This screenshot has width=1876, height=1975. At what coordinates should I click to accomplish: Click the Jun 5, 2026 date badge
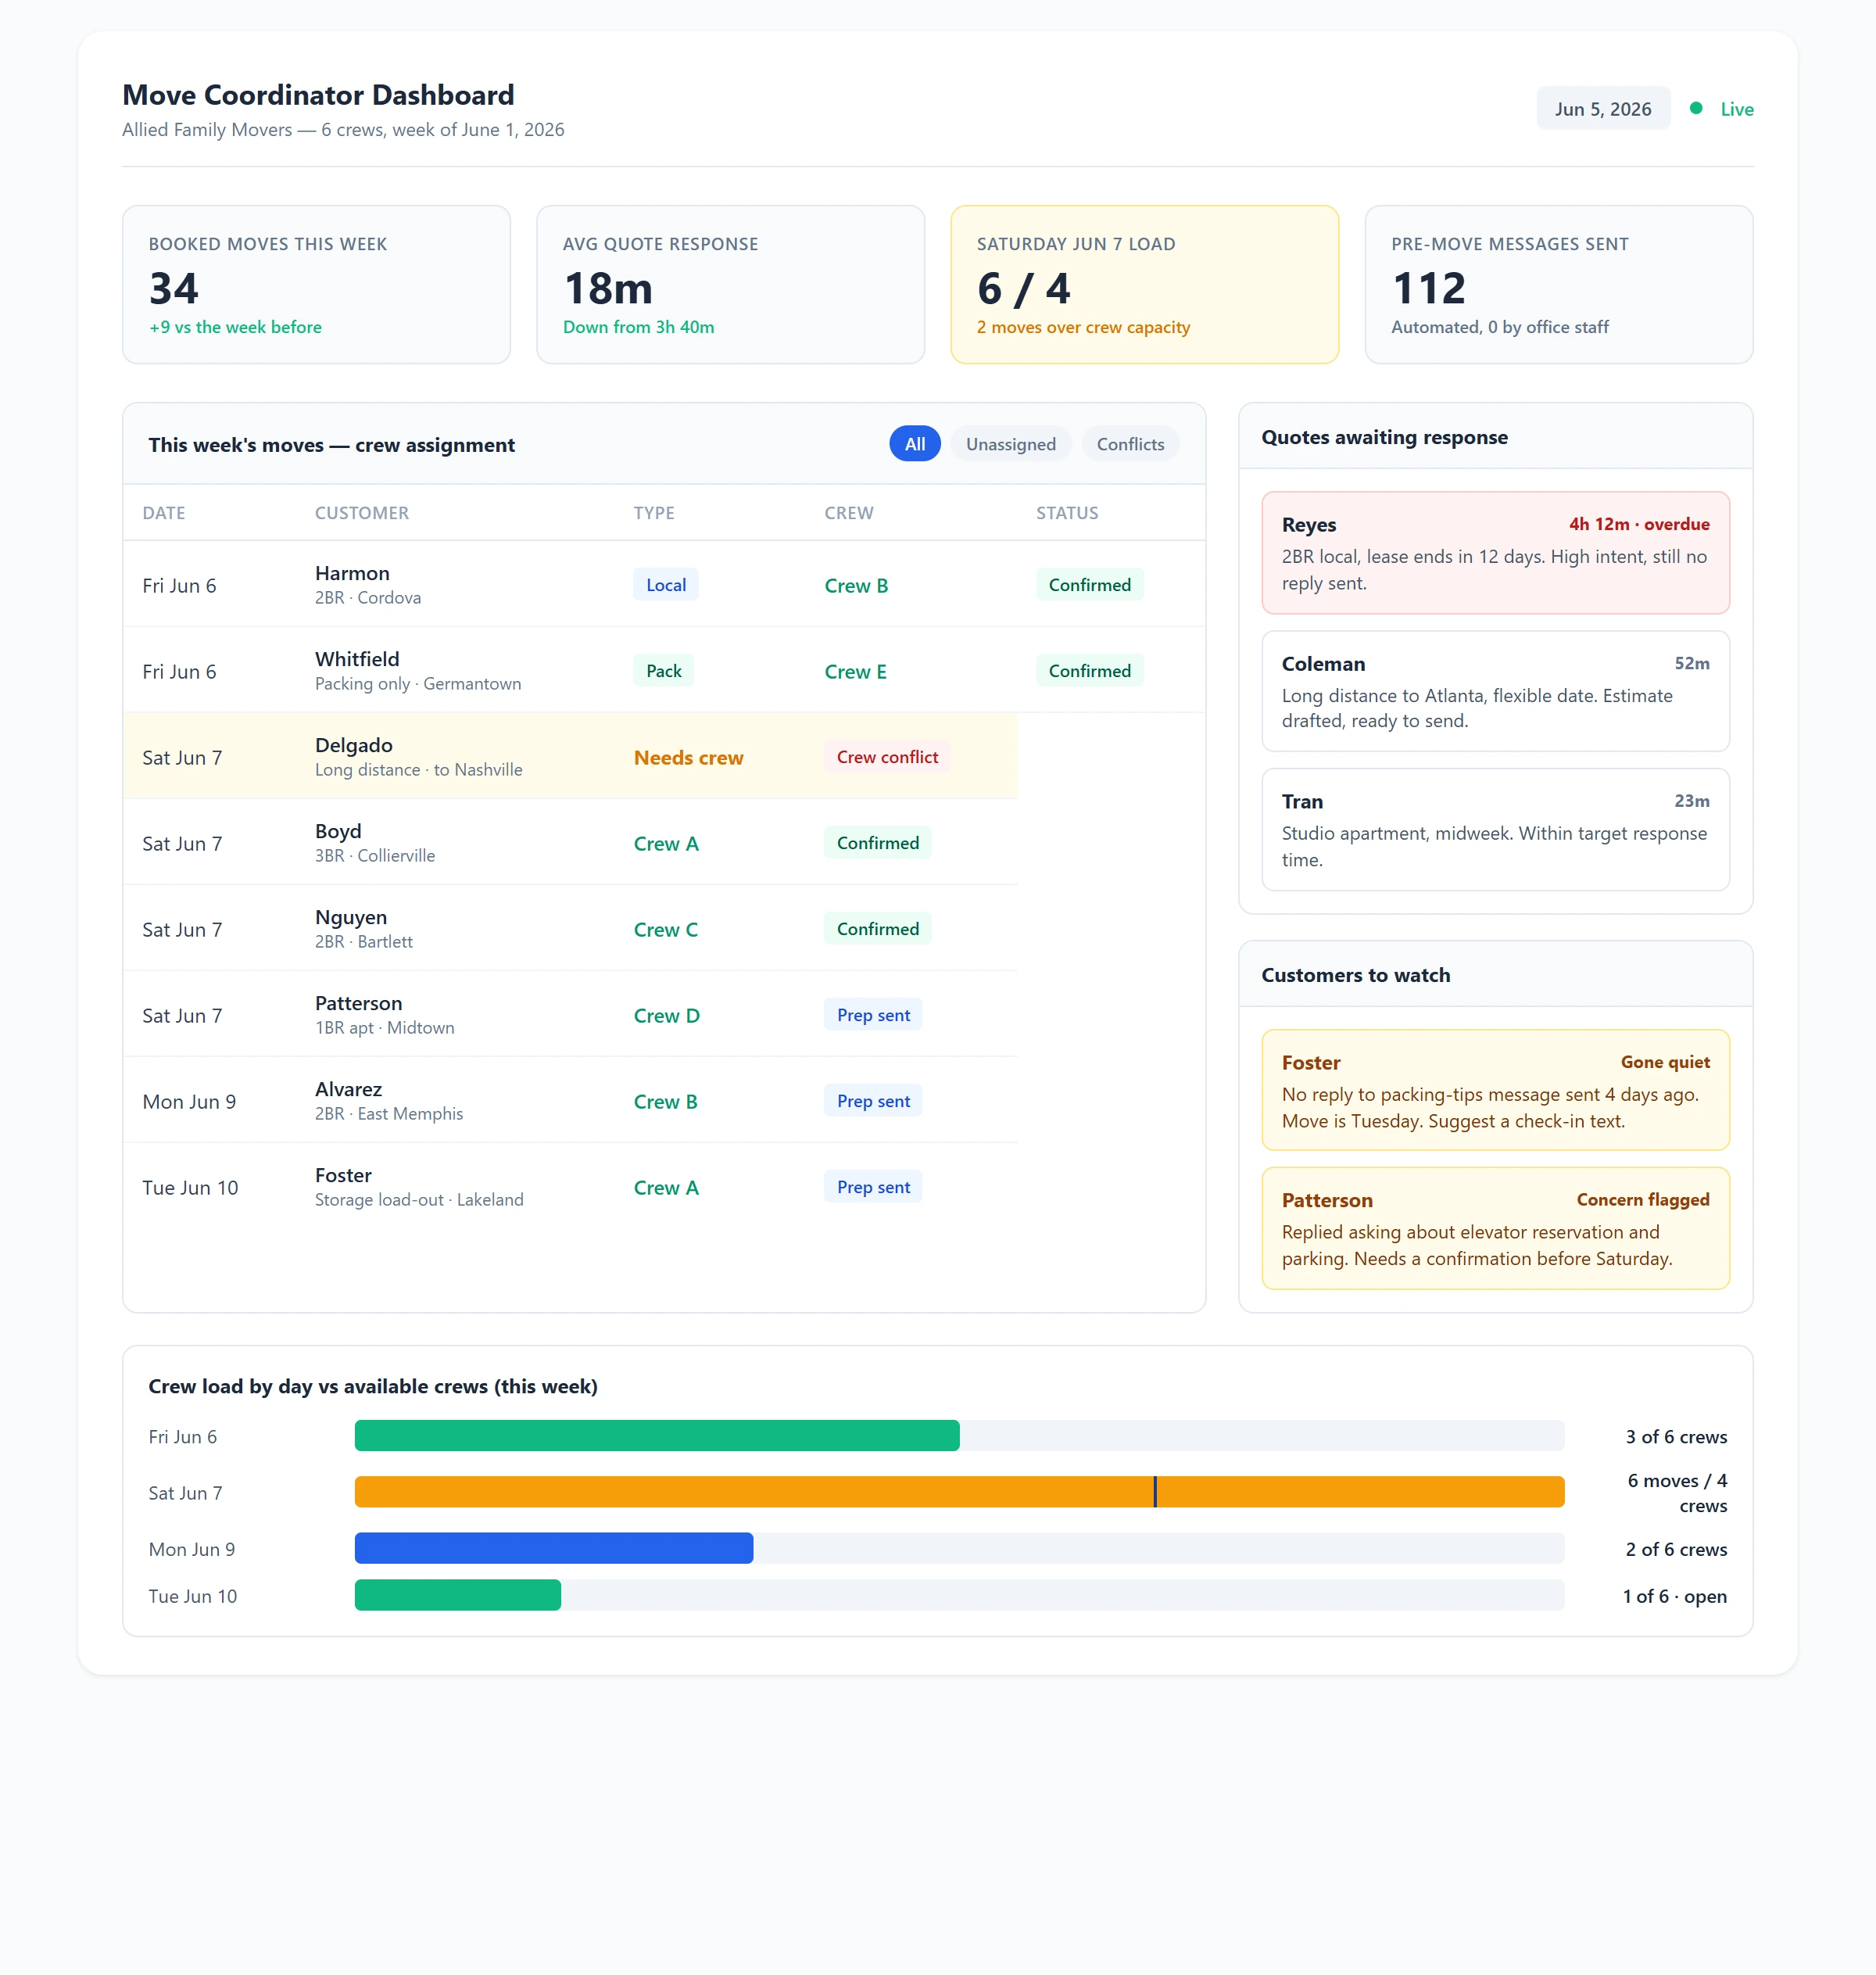tap(1602, 109)
